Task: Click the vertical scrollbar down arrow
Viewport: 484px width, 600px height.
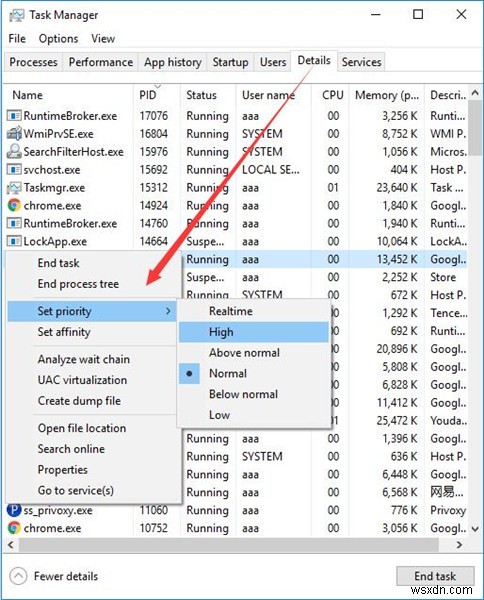Action: (x=475, y=529)
